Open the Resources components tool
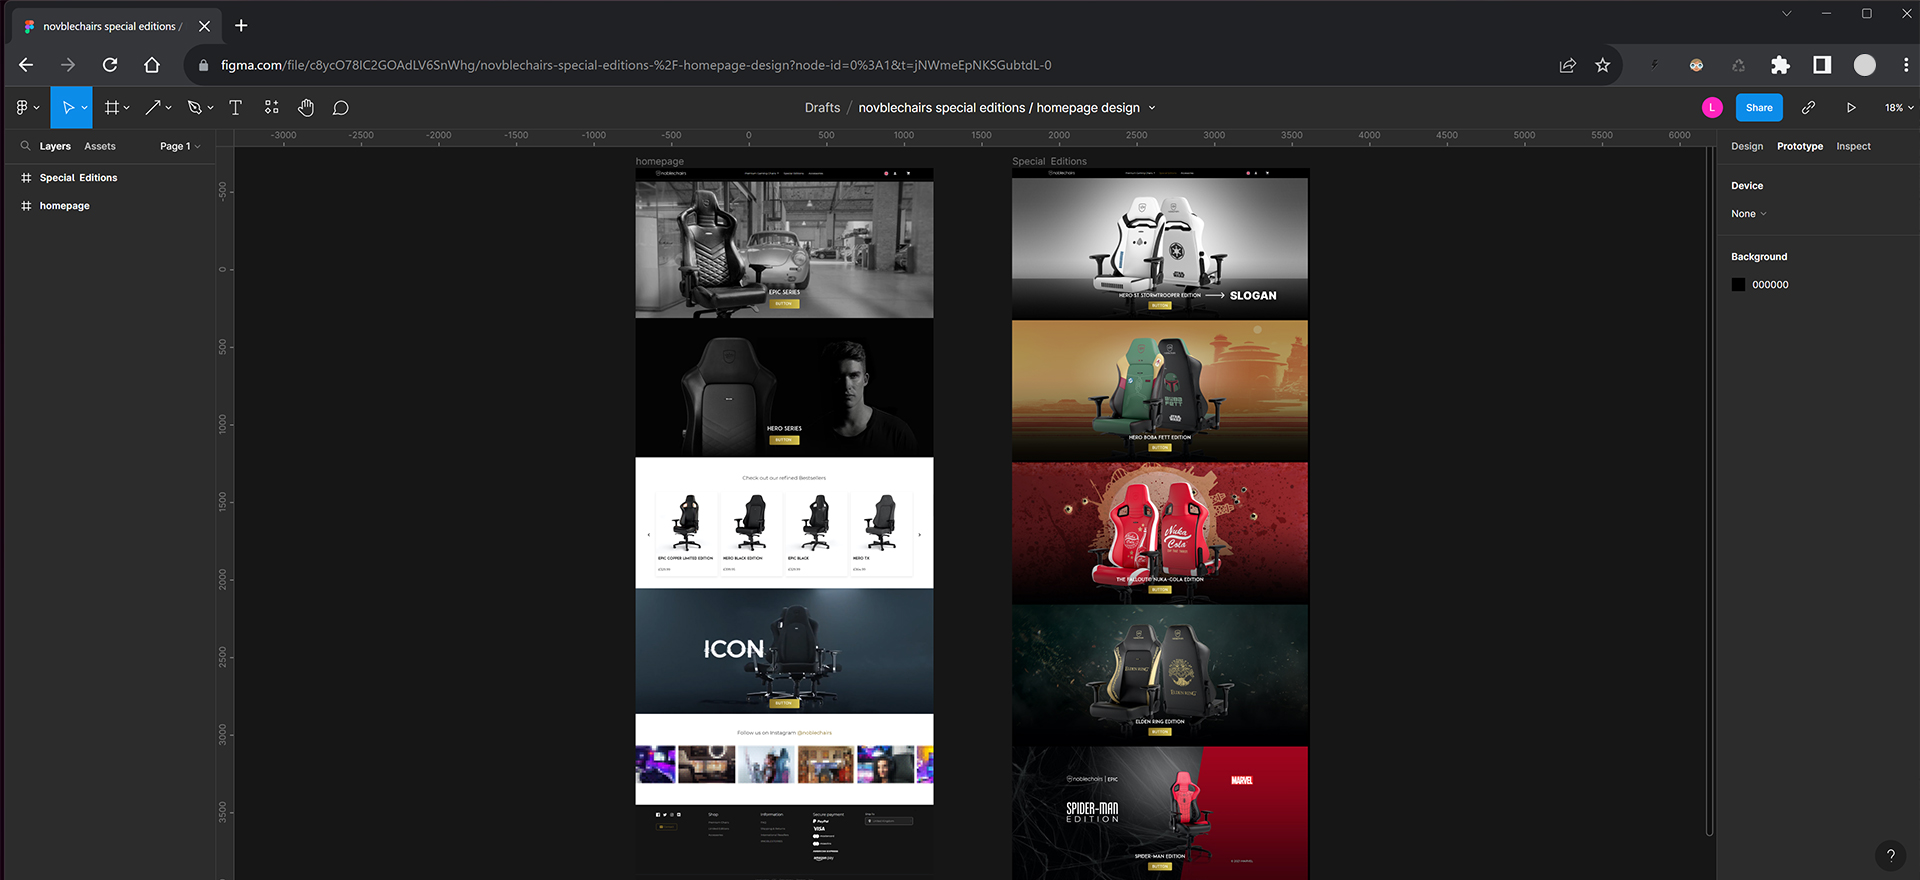The width and height of the screenshot is (1920, 880). [x=271, y=108]
